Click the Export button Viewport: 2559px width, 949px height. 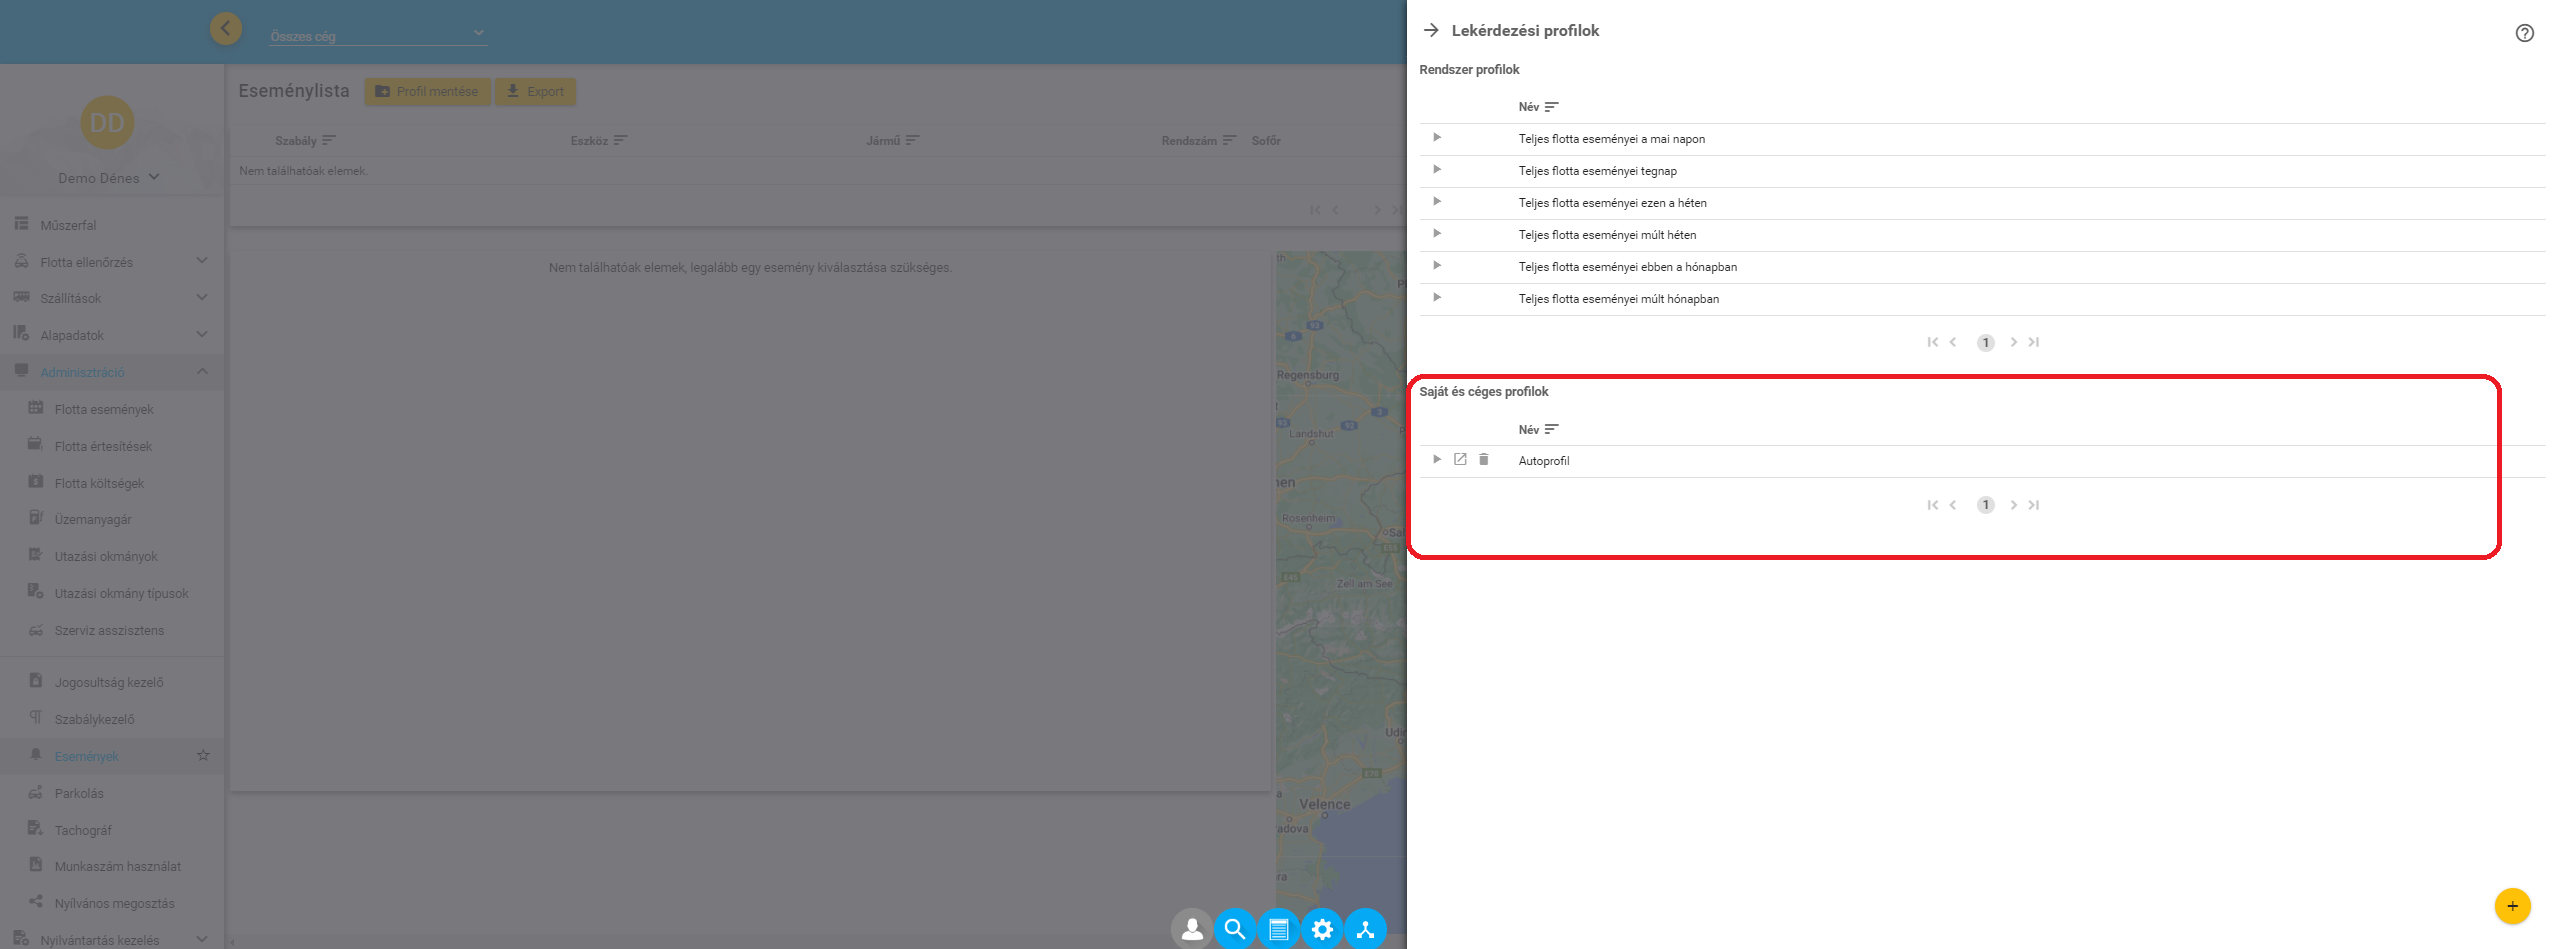tap(535, 91)
